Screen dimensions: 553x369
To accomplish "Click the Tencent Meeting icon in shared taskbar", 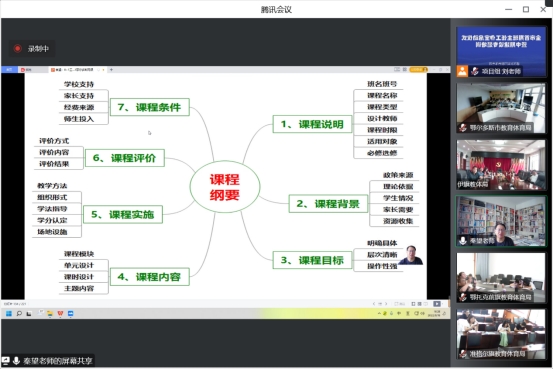I will pos(71,314).
